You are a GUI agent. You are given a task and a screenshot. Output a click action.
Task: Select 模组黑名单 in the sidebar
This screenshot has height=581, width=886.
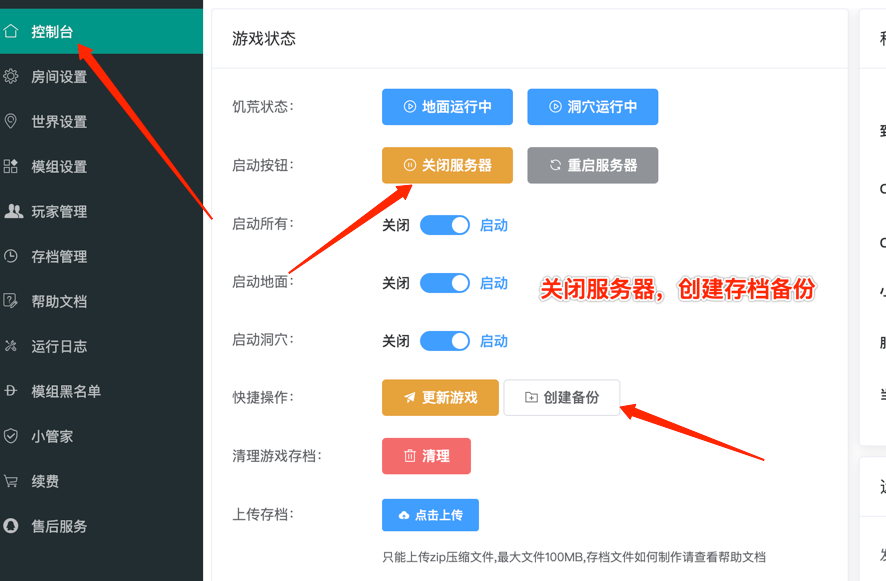click(66, 391)
